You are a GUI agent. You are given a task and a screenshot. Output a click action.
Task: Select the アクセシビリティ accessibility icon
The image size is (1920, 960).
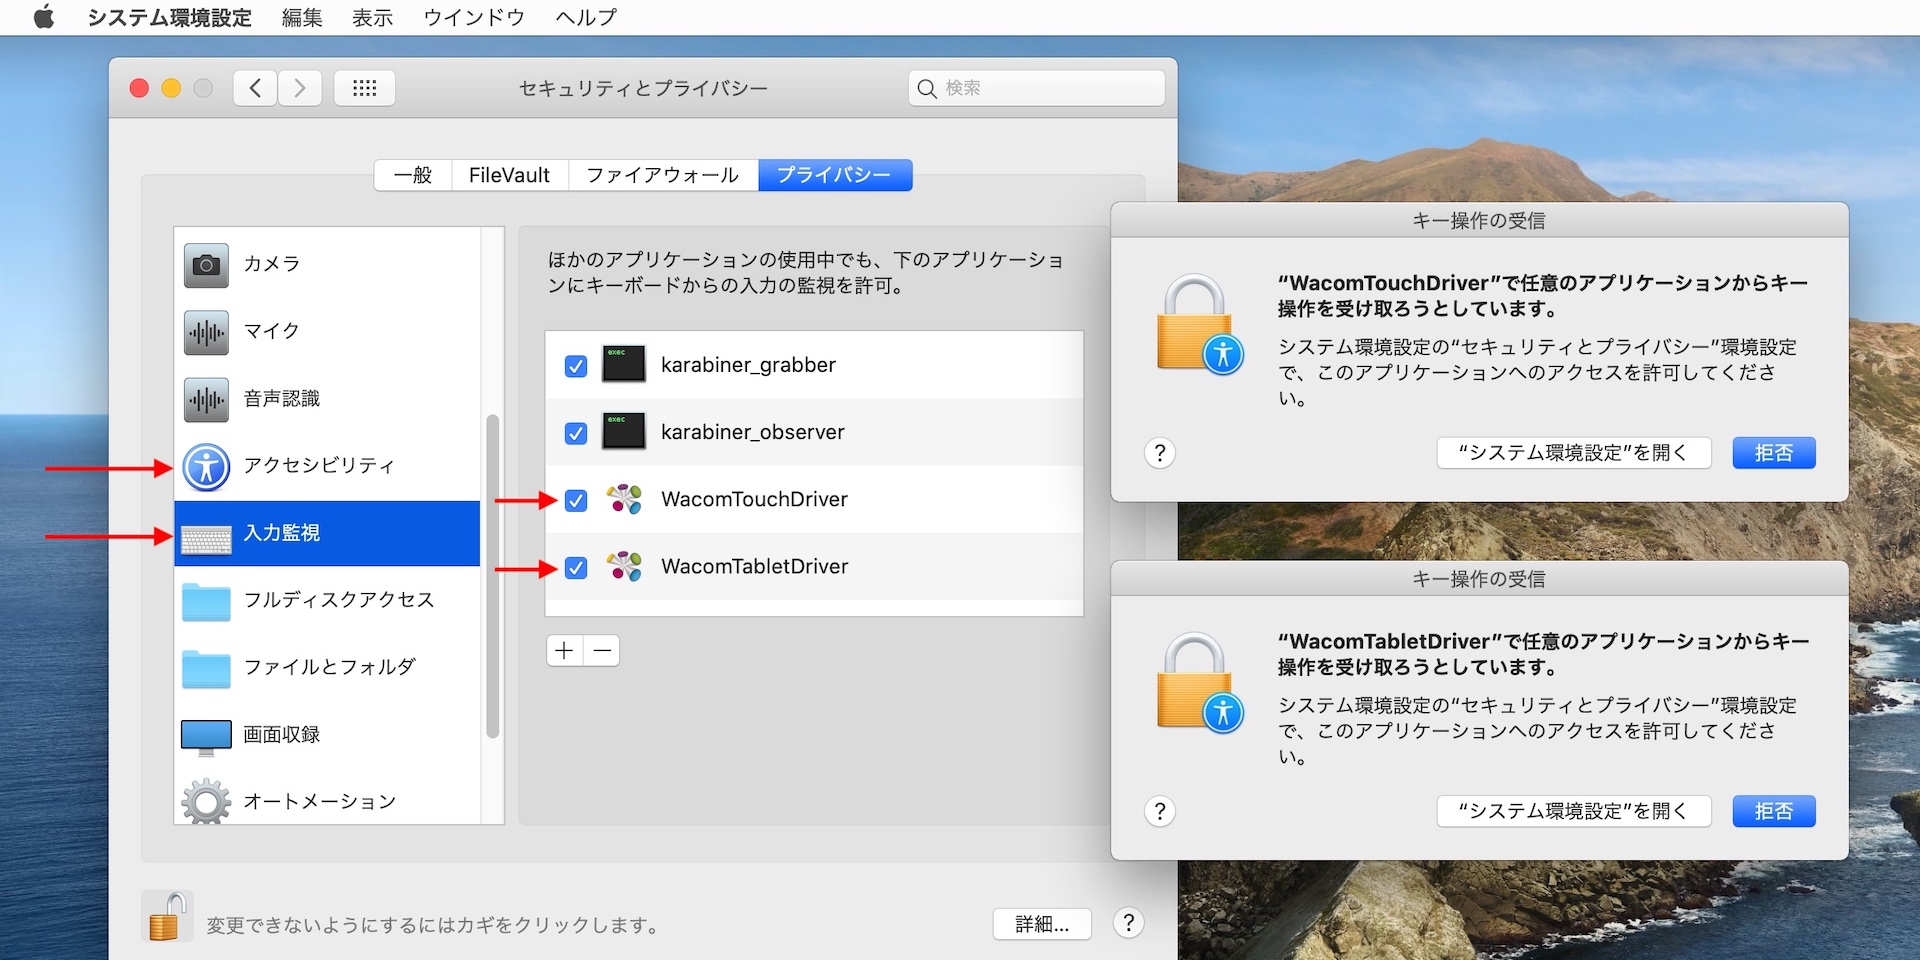pos(206,467)
